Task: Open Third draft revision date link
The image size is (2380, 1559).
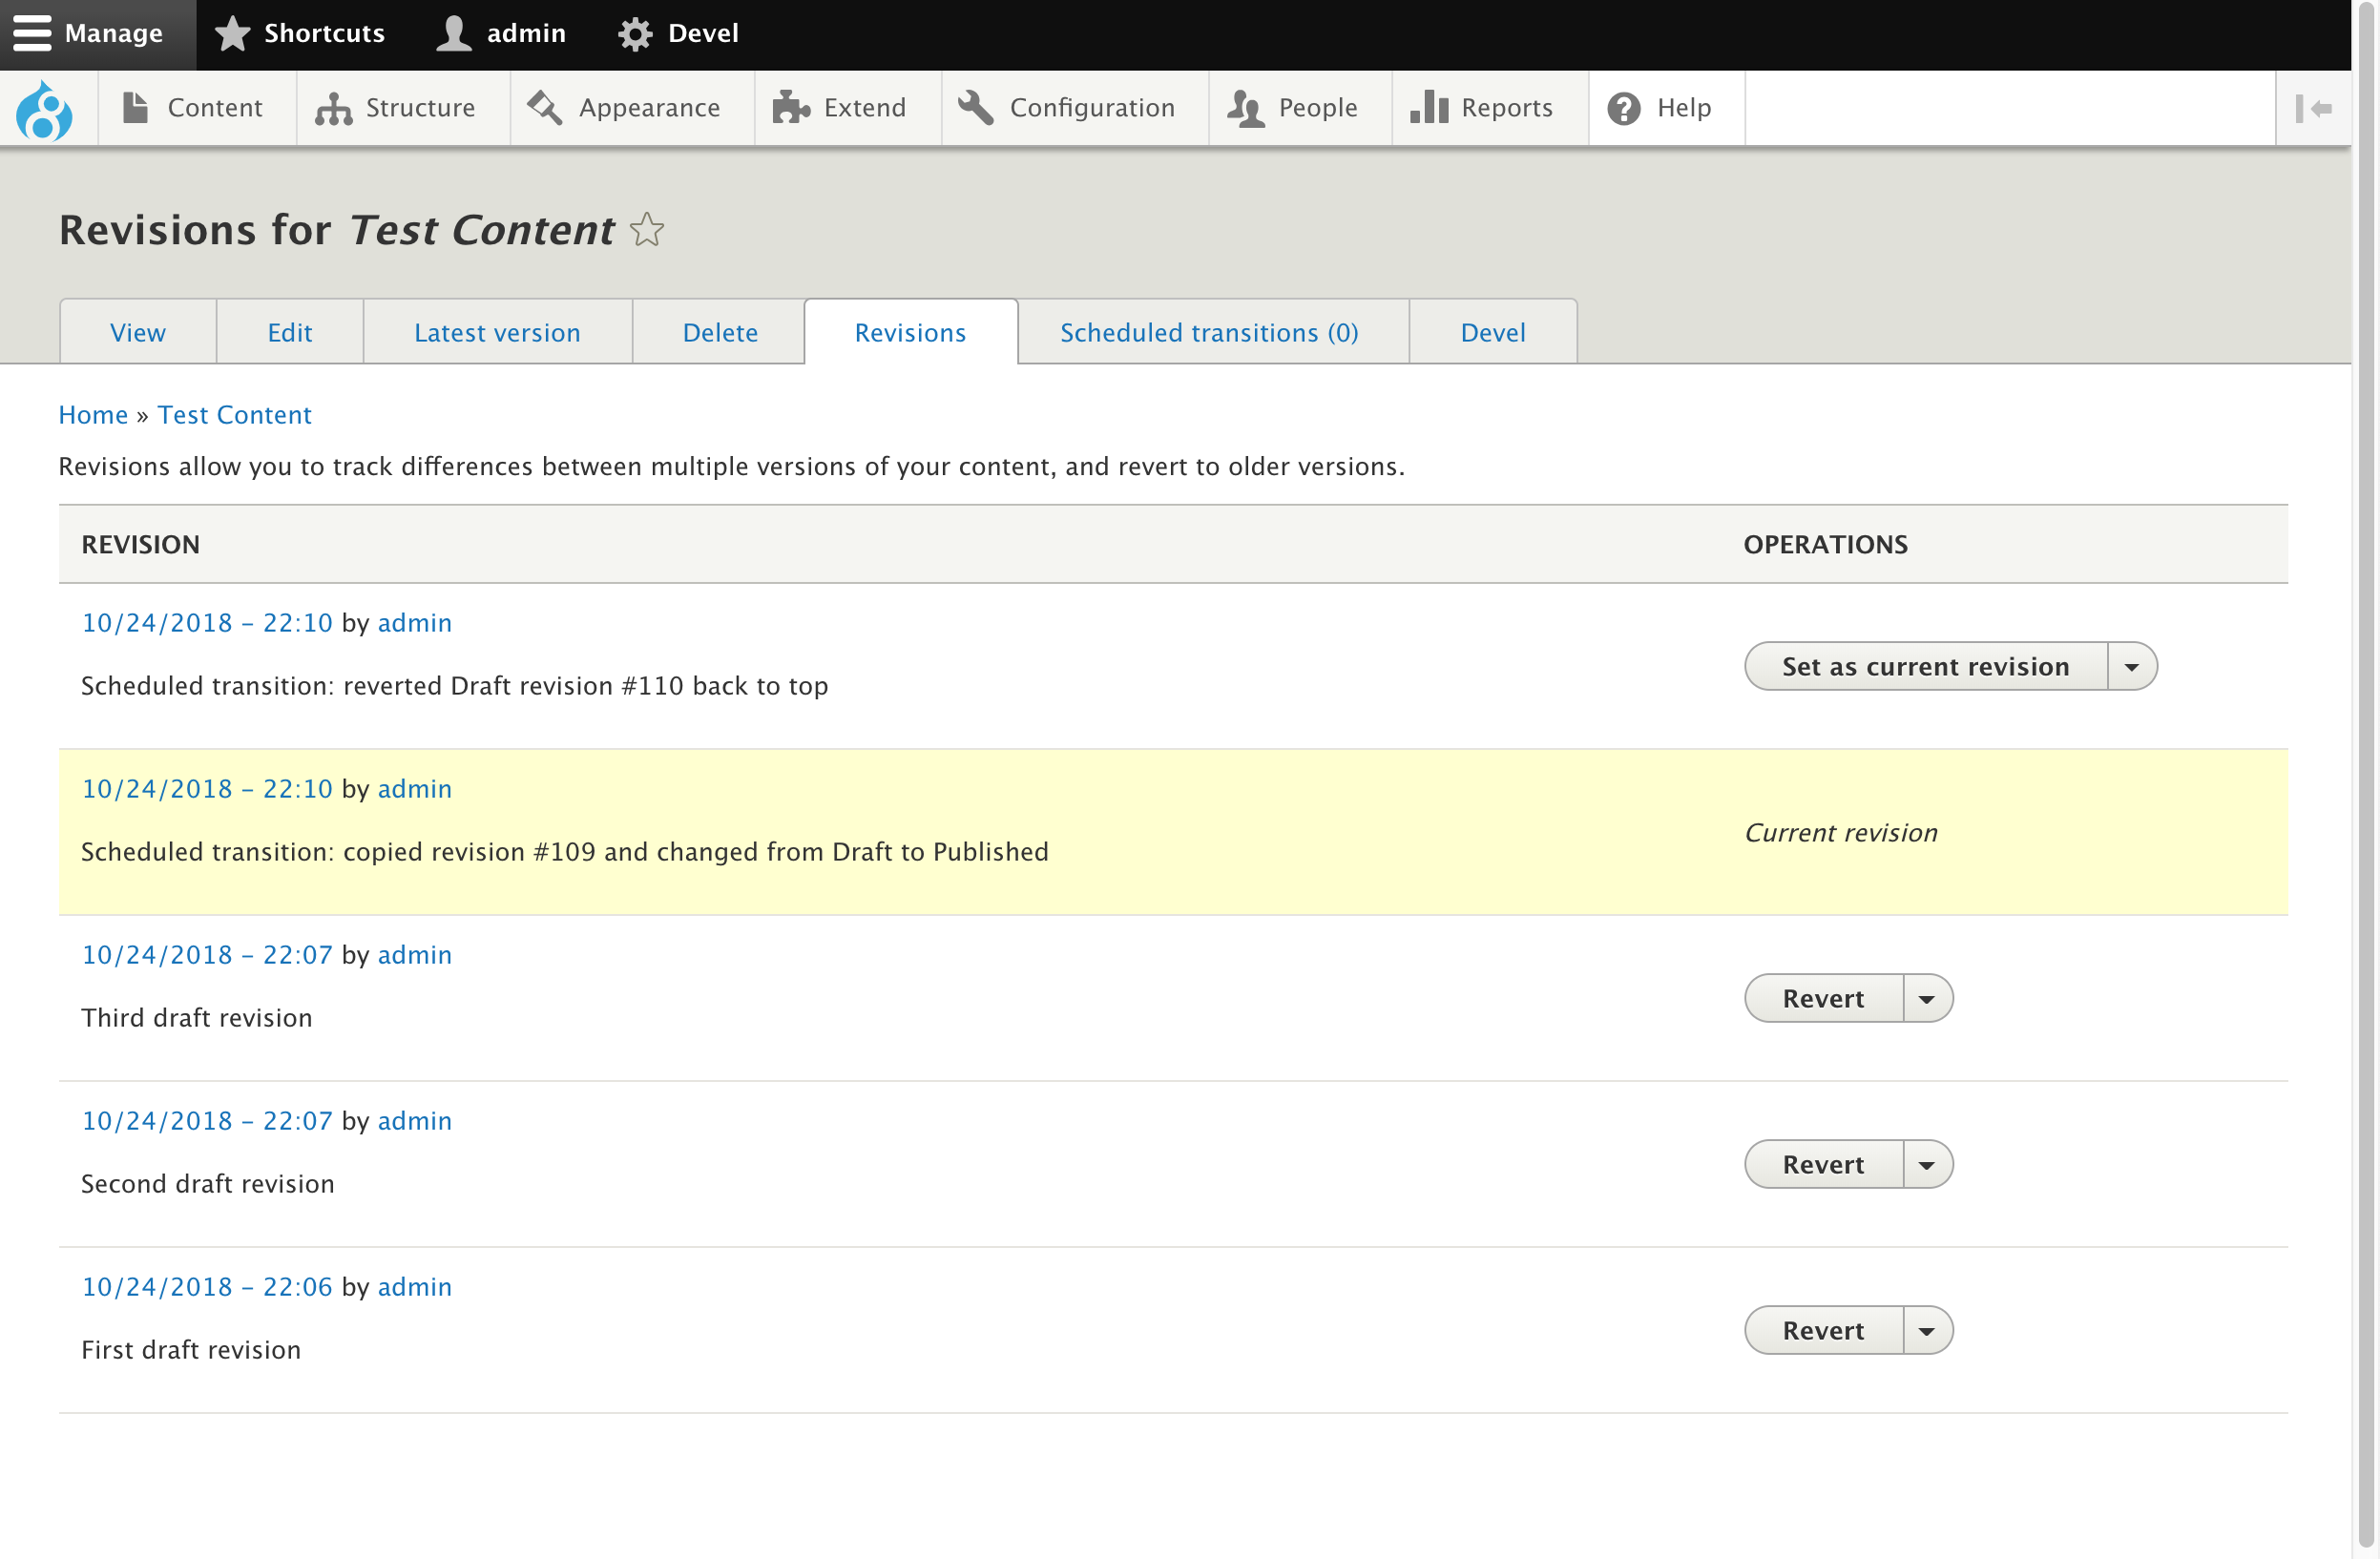Action: coord(207,955)
